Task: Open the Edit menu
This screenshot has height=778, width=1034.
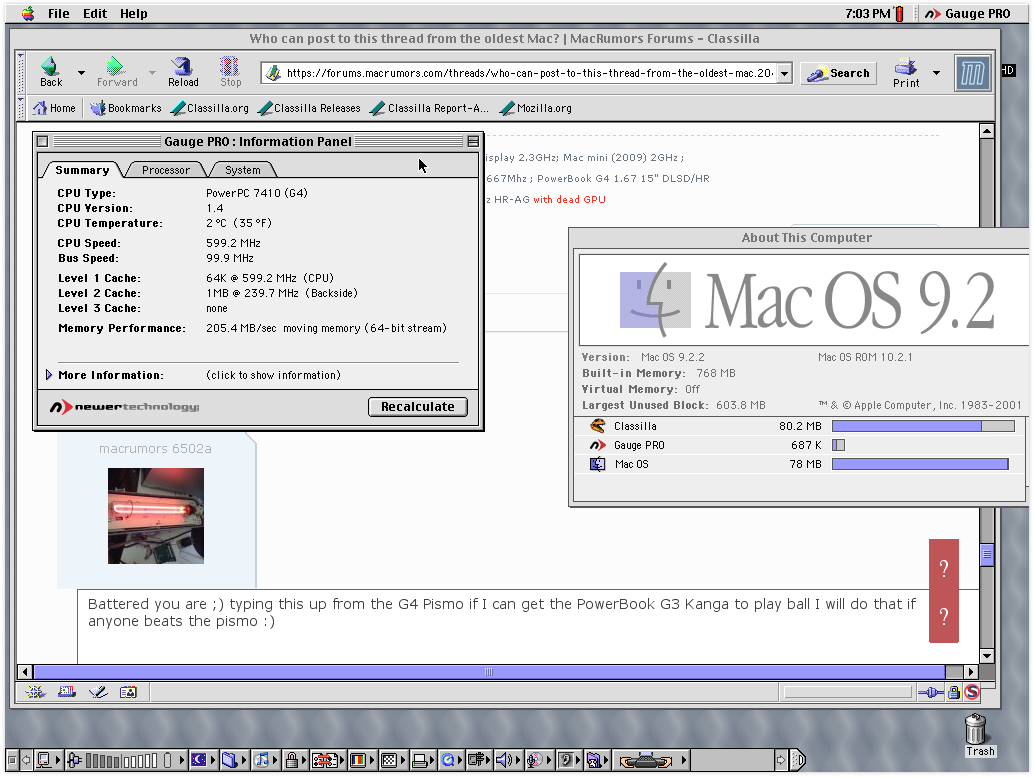Action: tap(95, 13)
